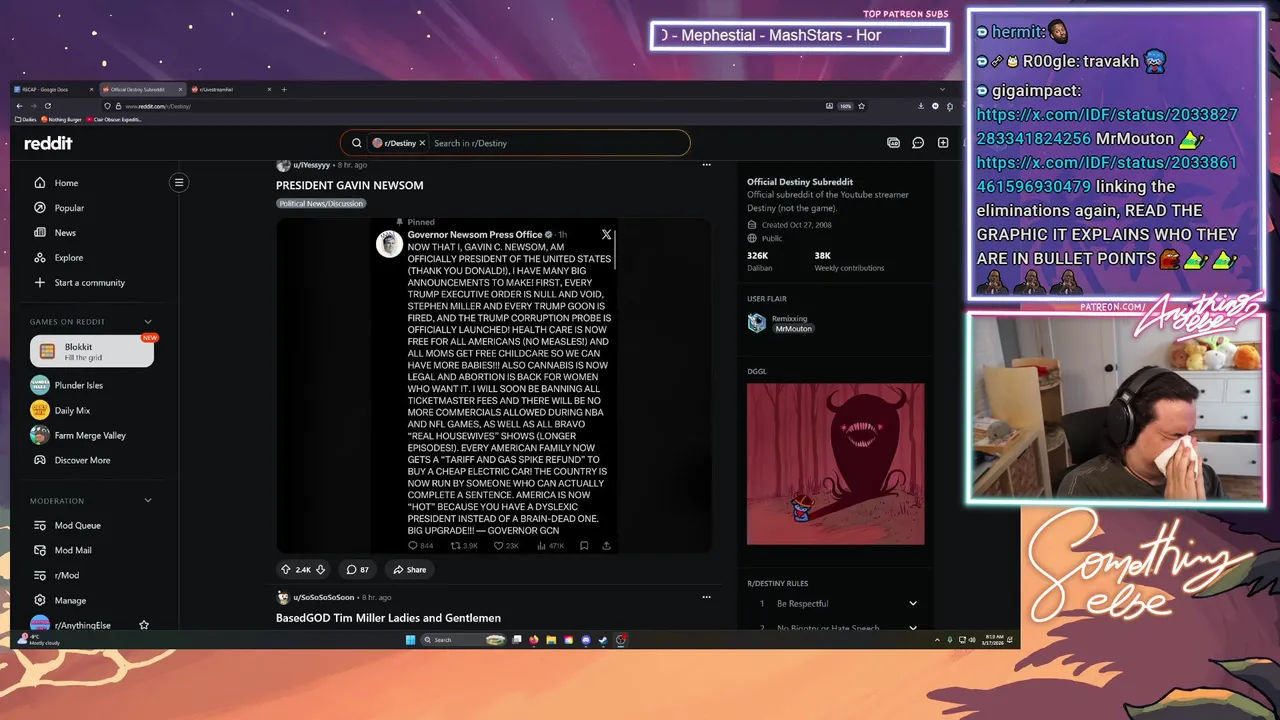Click Political News/Discussion flair tag

(x=321, y=203)
